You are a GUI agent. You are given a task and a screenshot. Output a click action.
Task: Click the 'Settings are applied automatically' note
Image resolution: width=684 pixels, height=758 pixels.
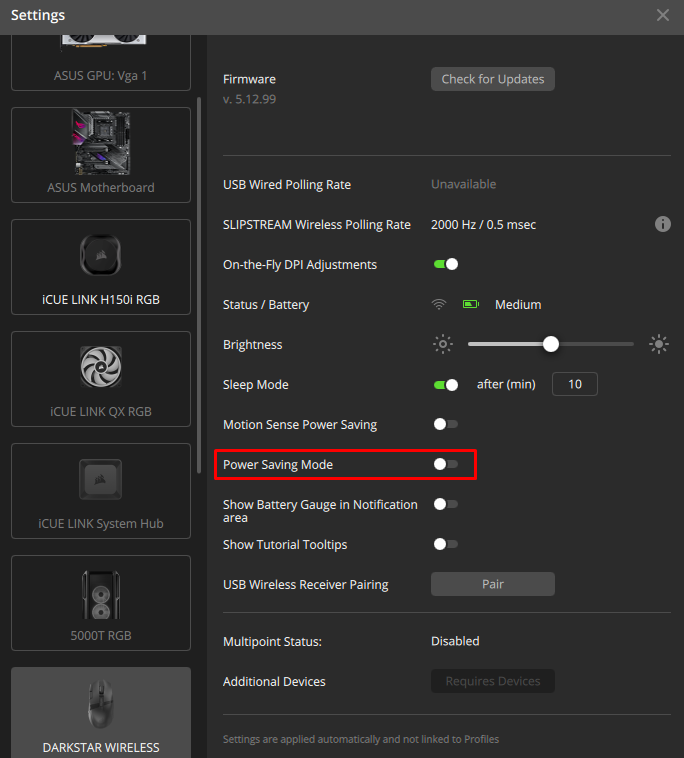361,739
